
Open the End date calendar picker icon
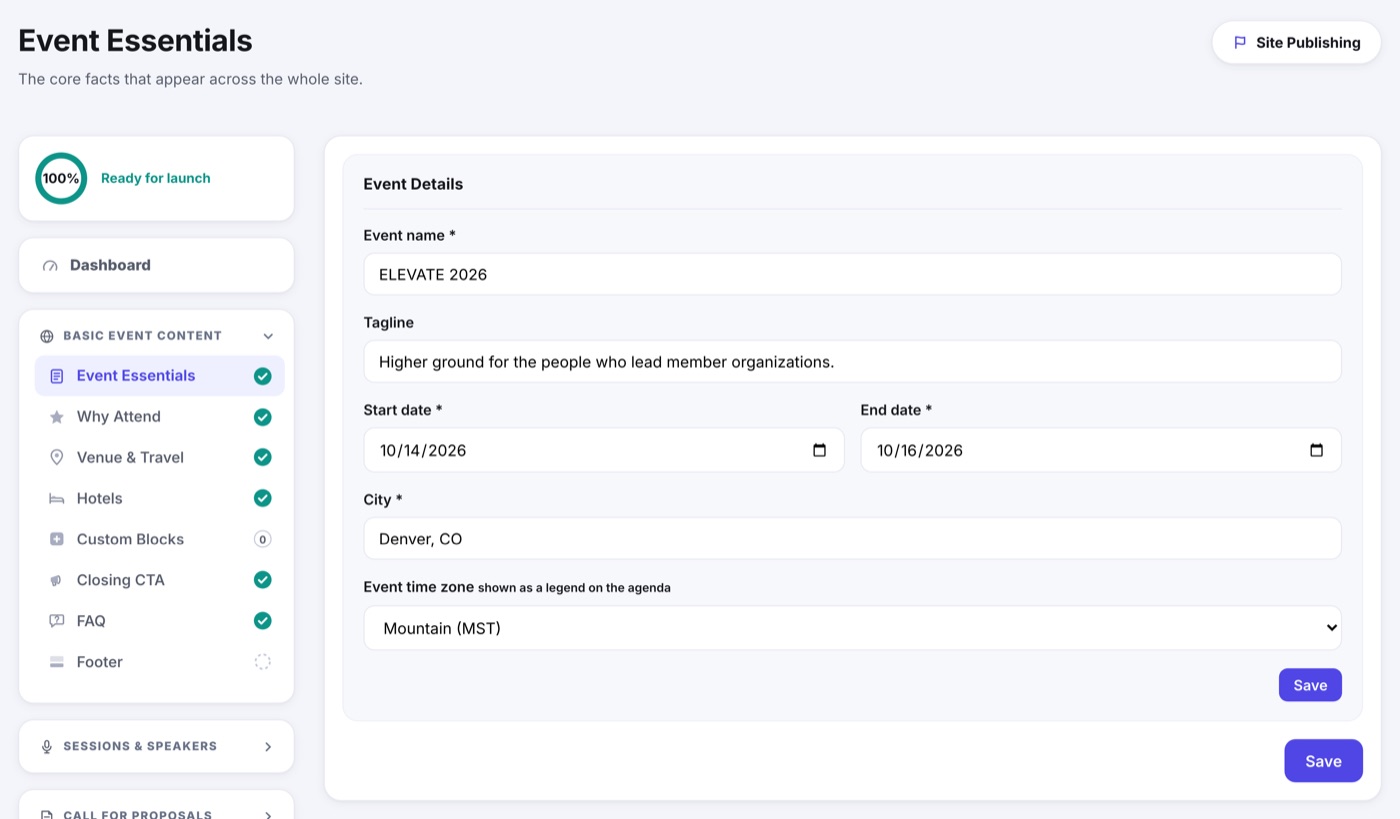click(1317, 450)
